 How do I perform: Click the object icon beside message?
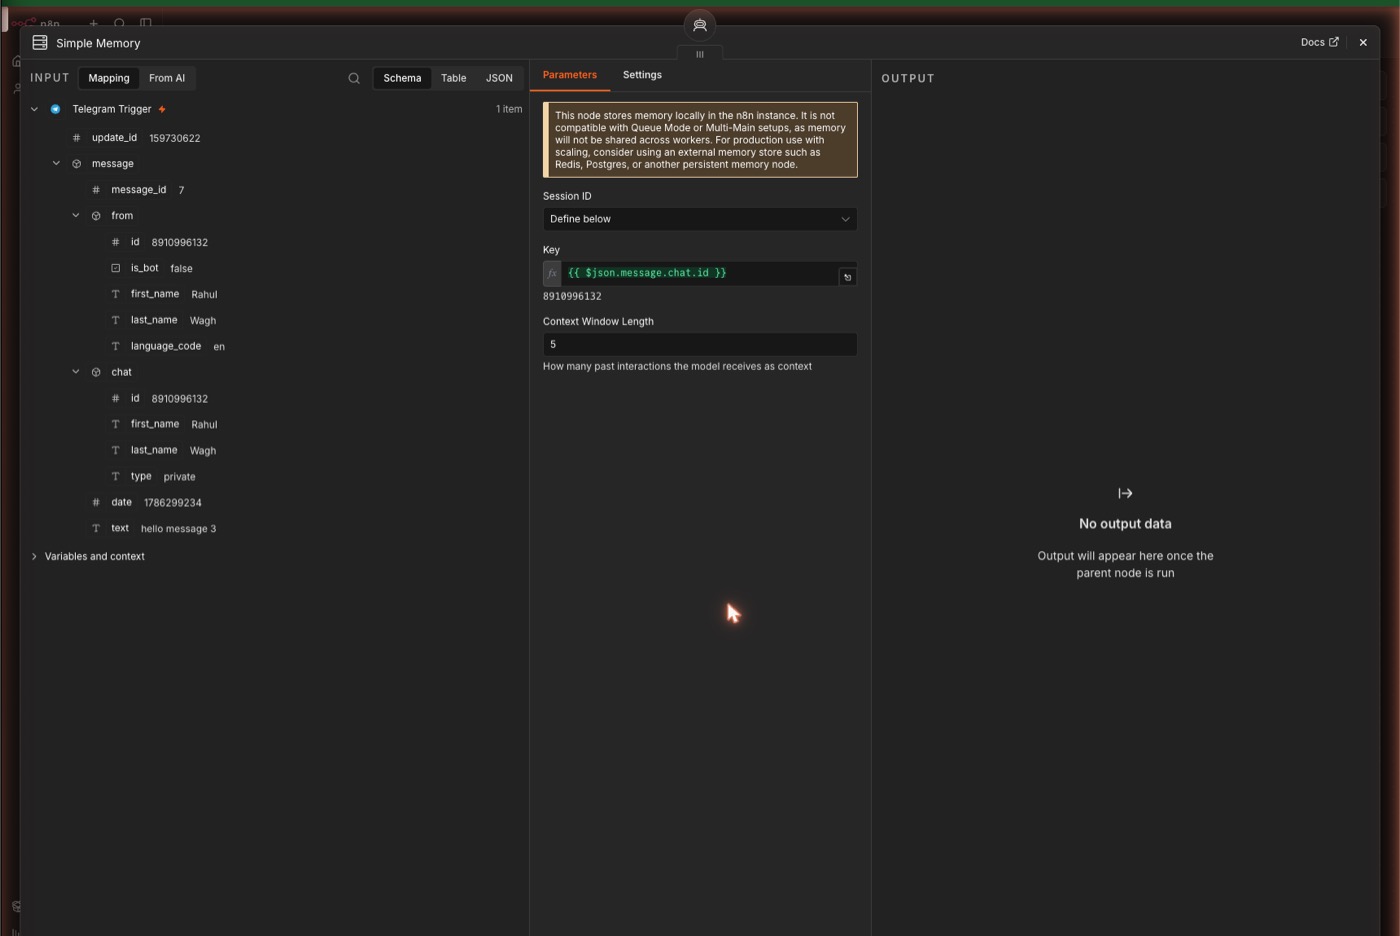76,164
